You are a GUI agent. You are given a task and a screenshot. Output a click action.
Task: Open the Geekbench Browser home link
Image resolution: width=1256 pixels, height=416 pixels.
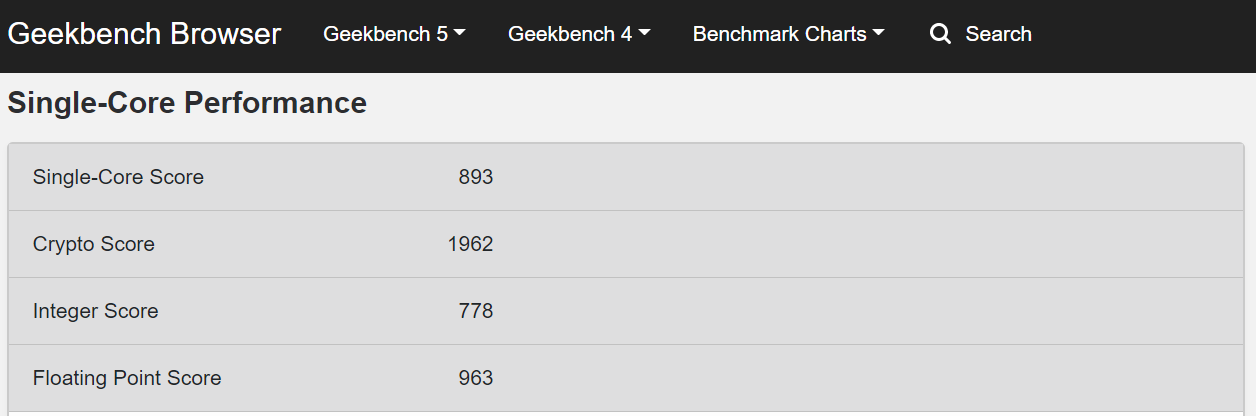144,34
